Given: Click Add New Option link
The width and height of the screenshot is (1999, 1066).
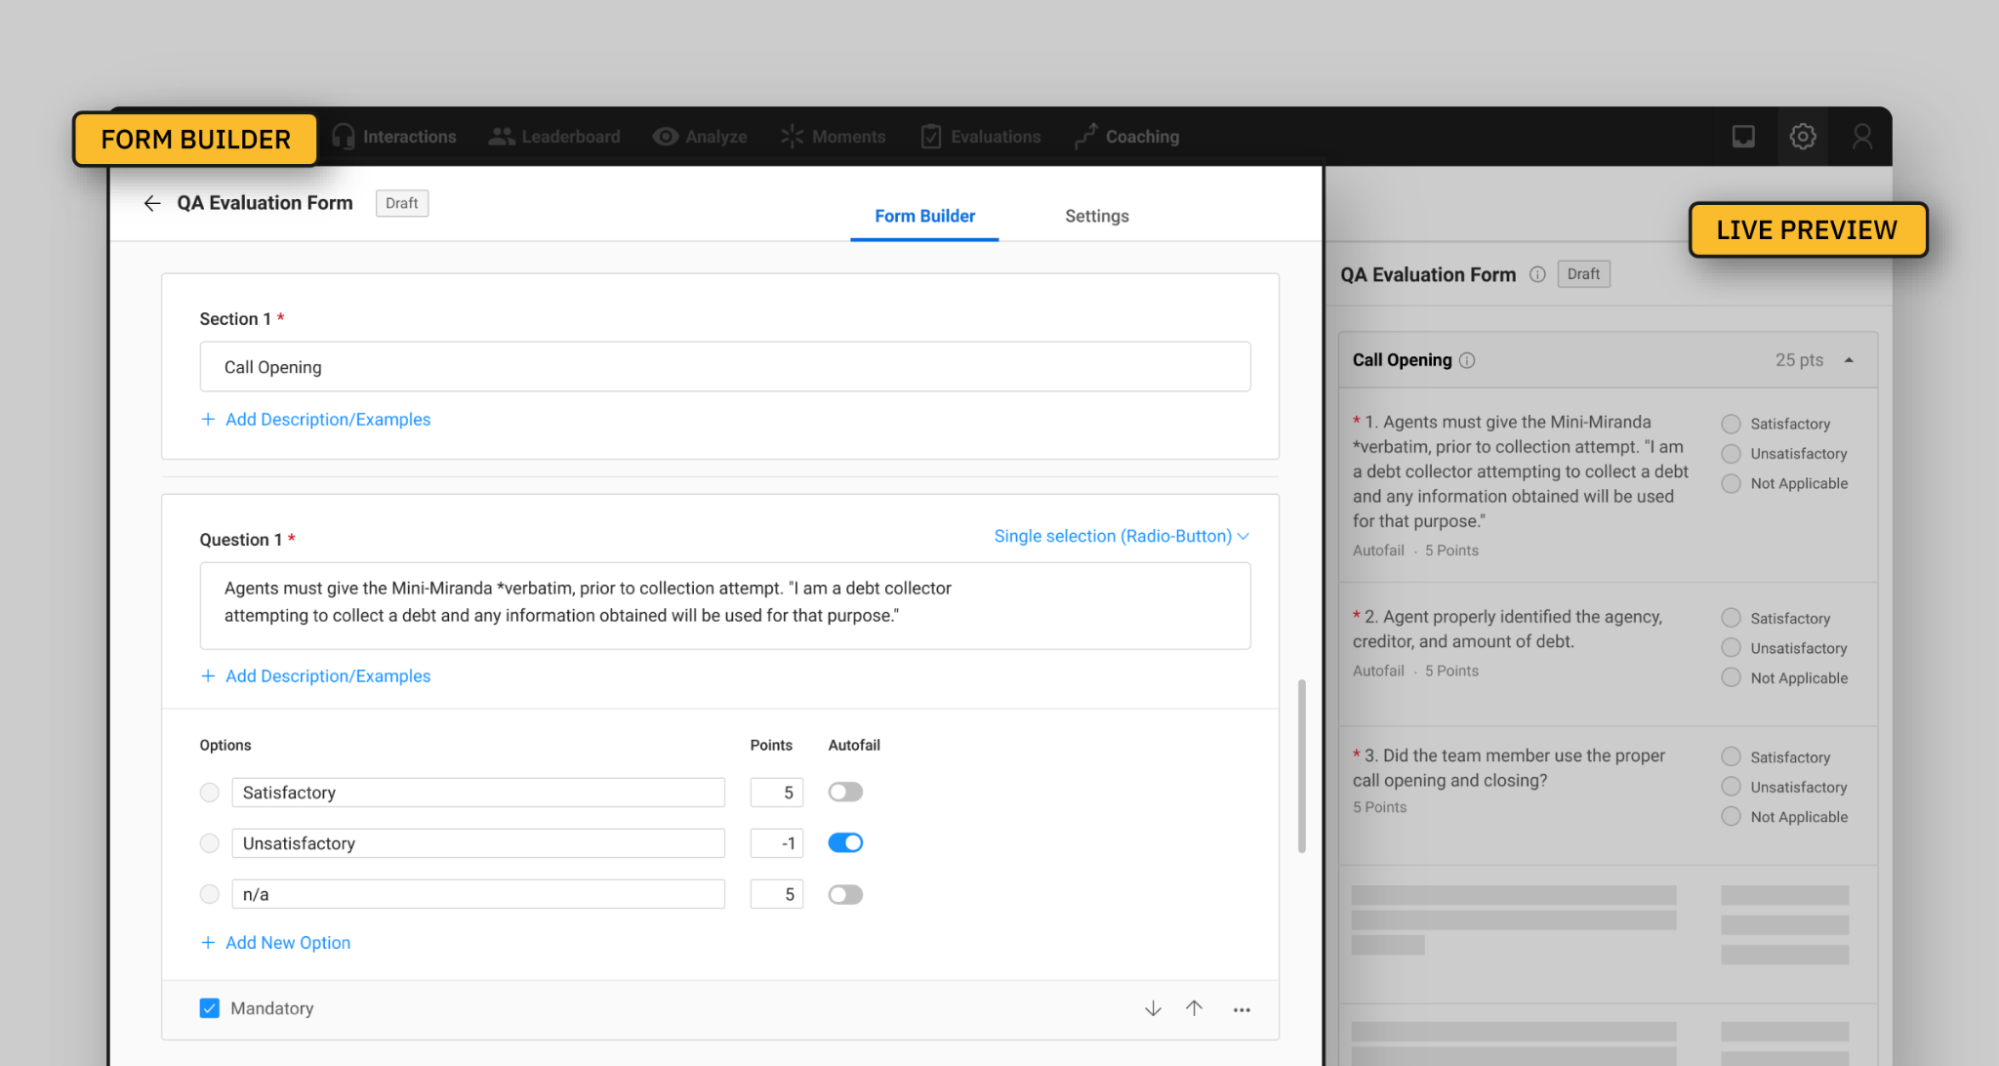Looking at the screenshot, I should click(x=286, y=942).
